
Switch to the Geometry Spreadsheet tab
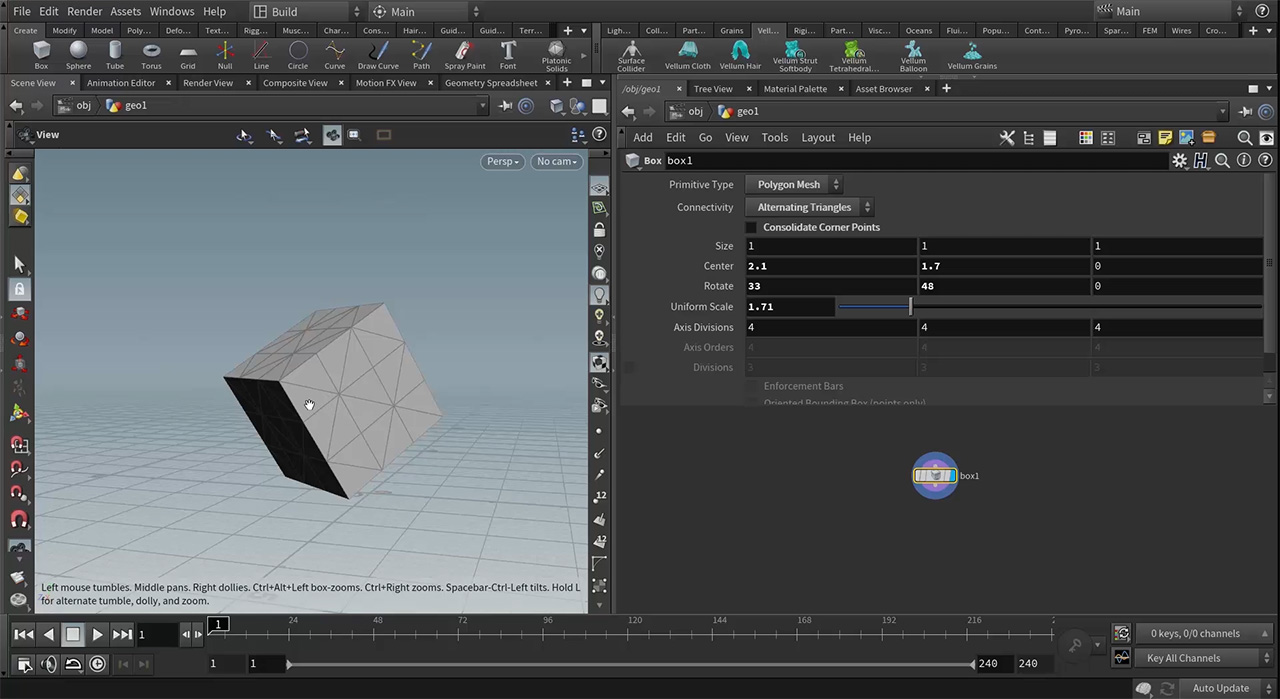491,83
